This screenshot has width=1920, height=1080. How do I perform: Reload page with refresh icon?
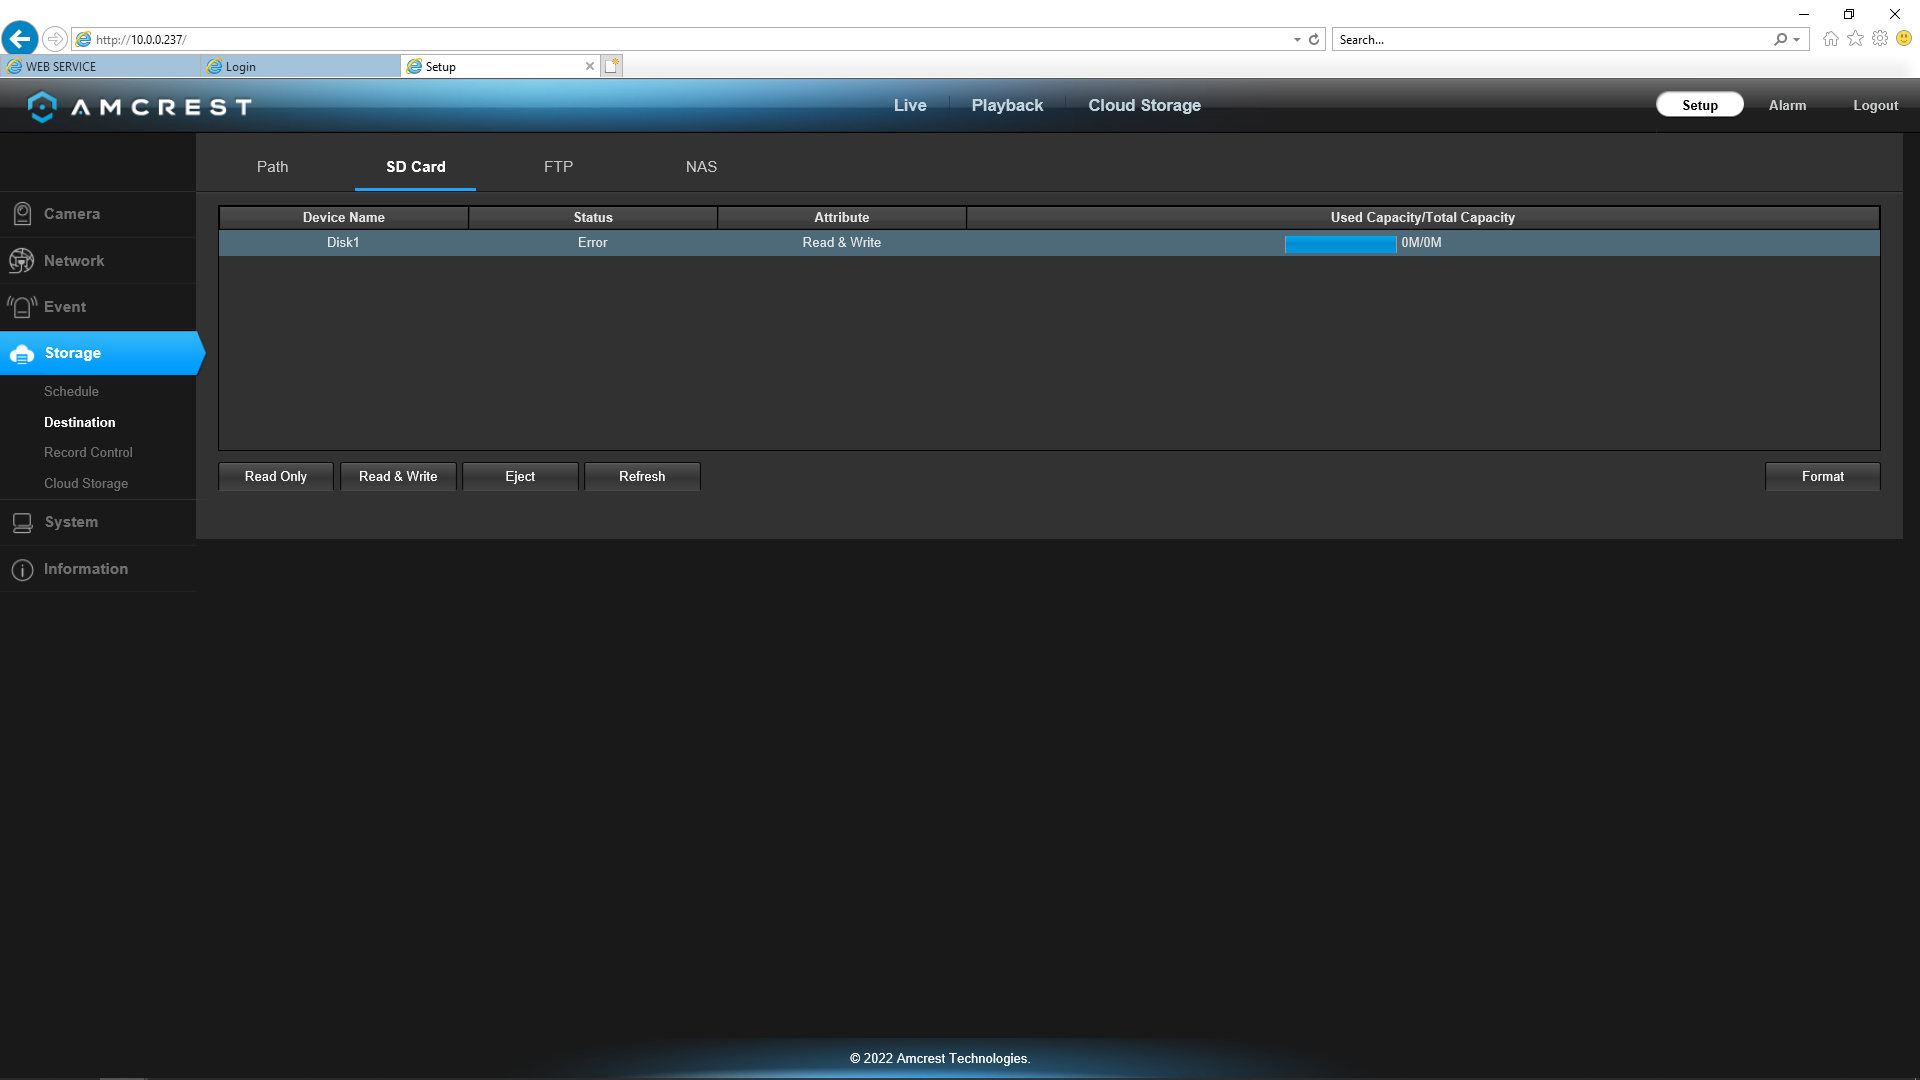(1314, 40)
